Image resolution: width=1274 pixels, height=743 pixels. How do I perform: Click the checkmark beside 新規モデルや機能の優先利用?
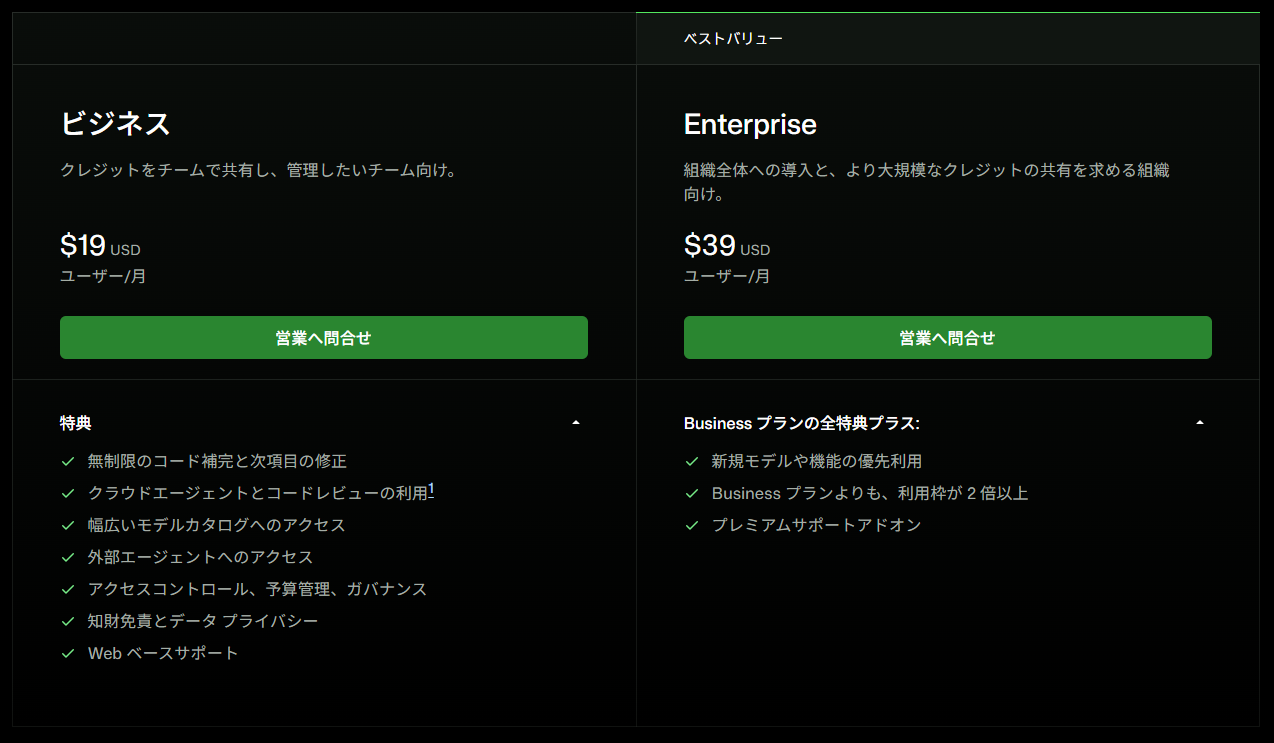(x=692, y=461)
